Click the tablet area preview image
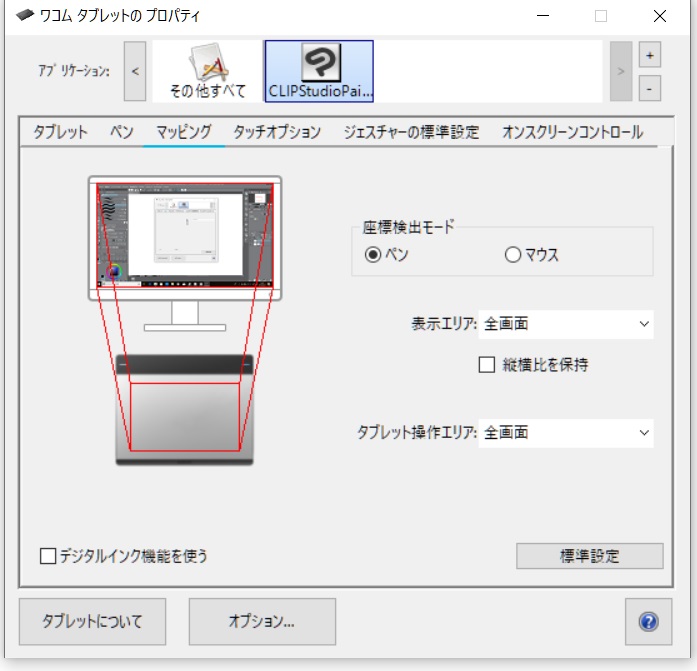697x671 pixels. point(185,410)
